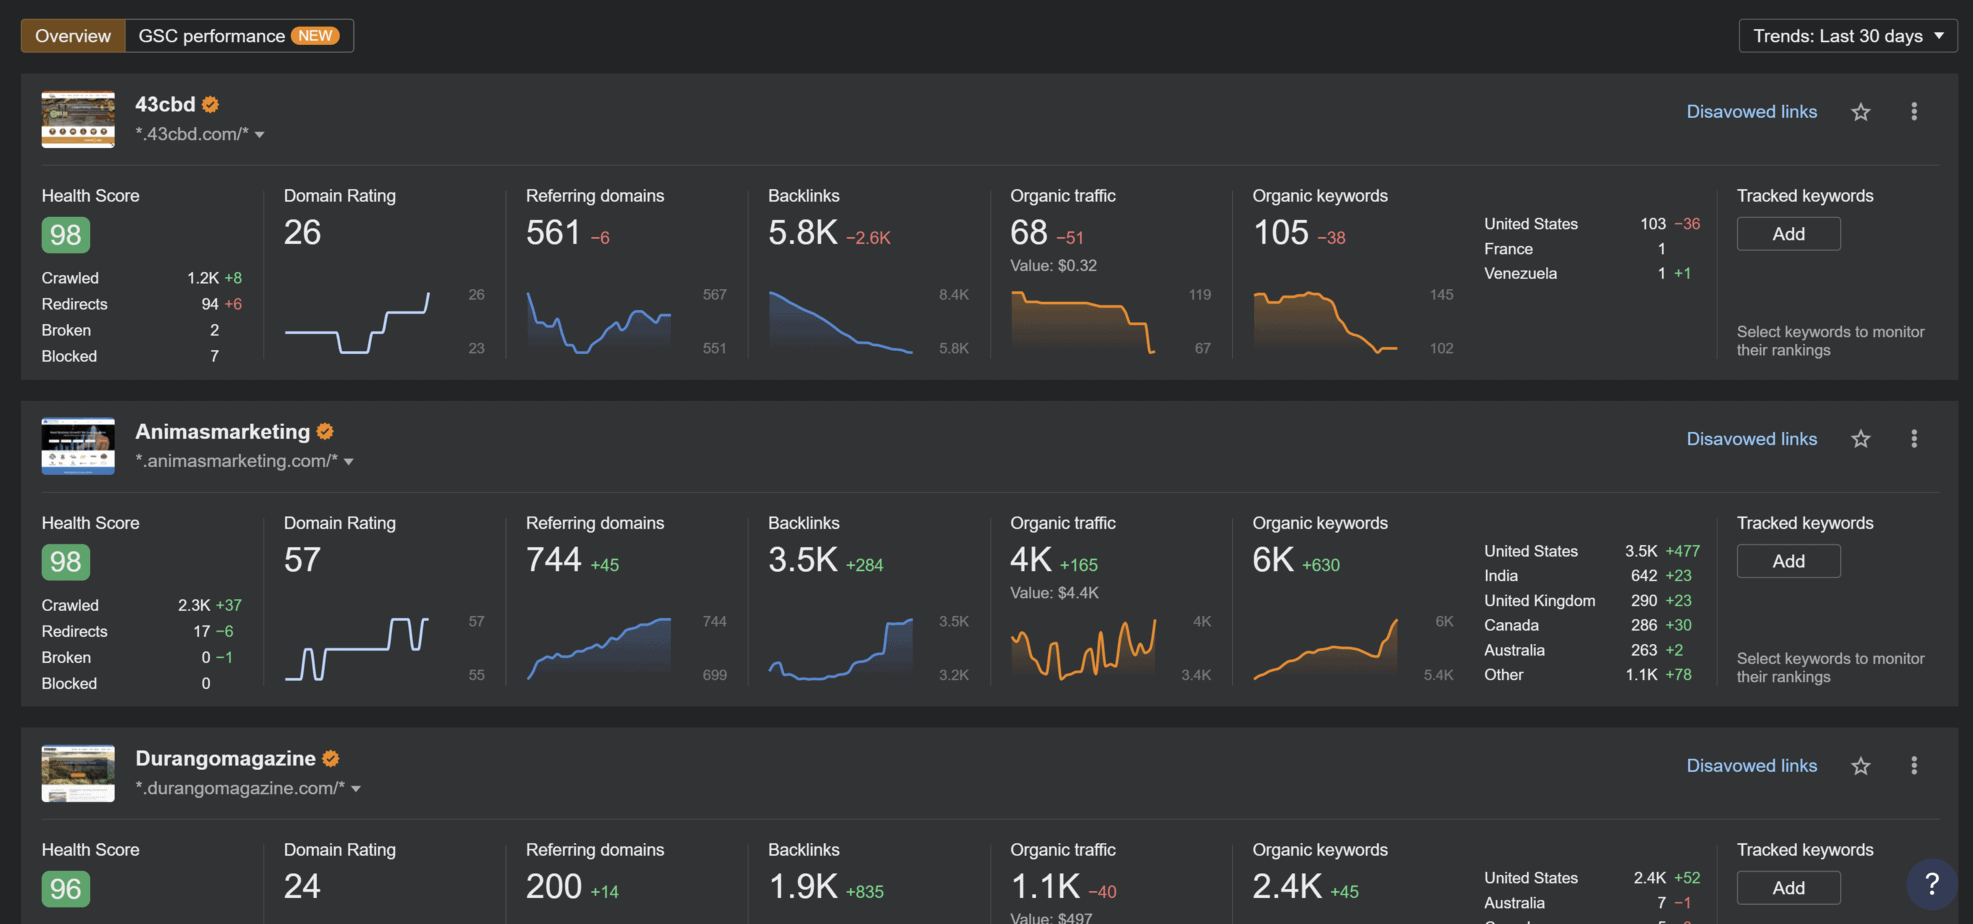Star the 43cbd project as favorite
Viewport: 1973px width, 924px height.
[1861, 111]
